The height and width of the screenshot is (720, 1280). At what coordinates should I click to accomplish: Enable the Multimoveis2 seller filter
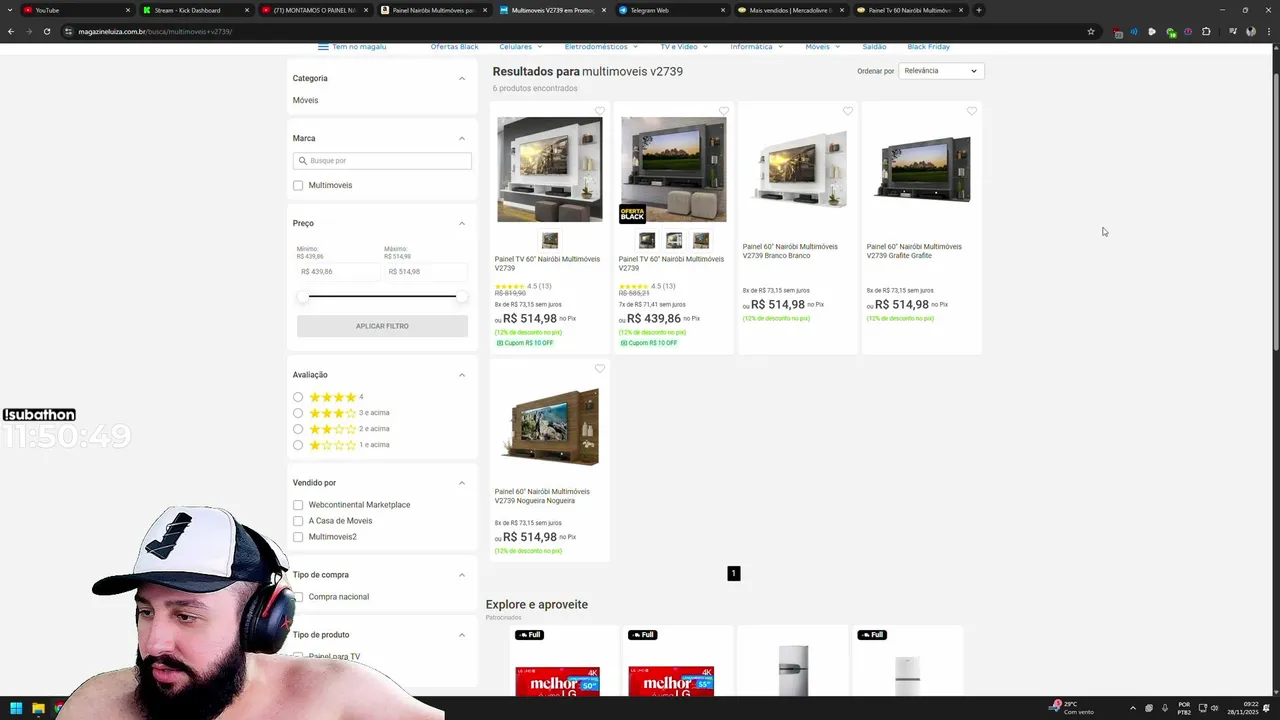click(x=298, y=537)
